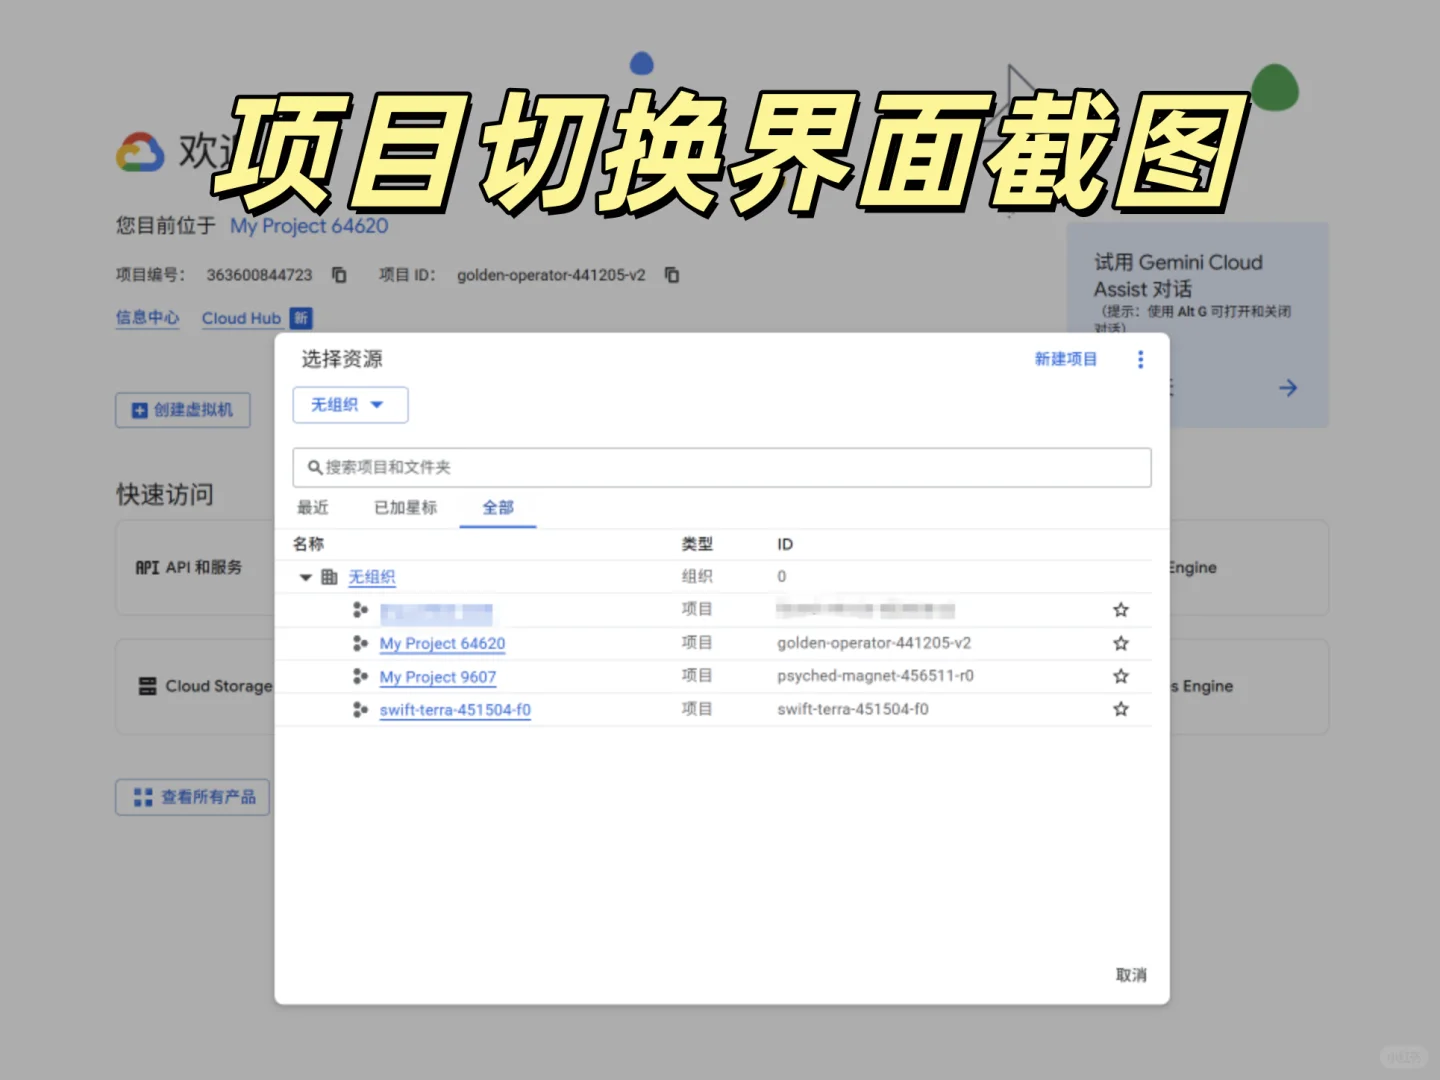Viewport: 1440px width, 1080px height.
Task: Click the 新建项目 link
Action: [1066, 359]
